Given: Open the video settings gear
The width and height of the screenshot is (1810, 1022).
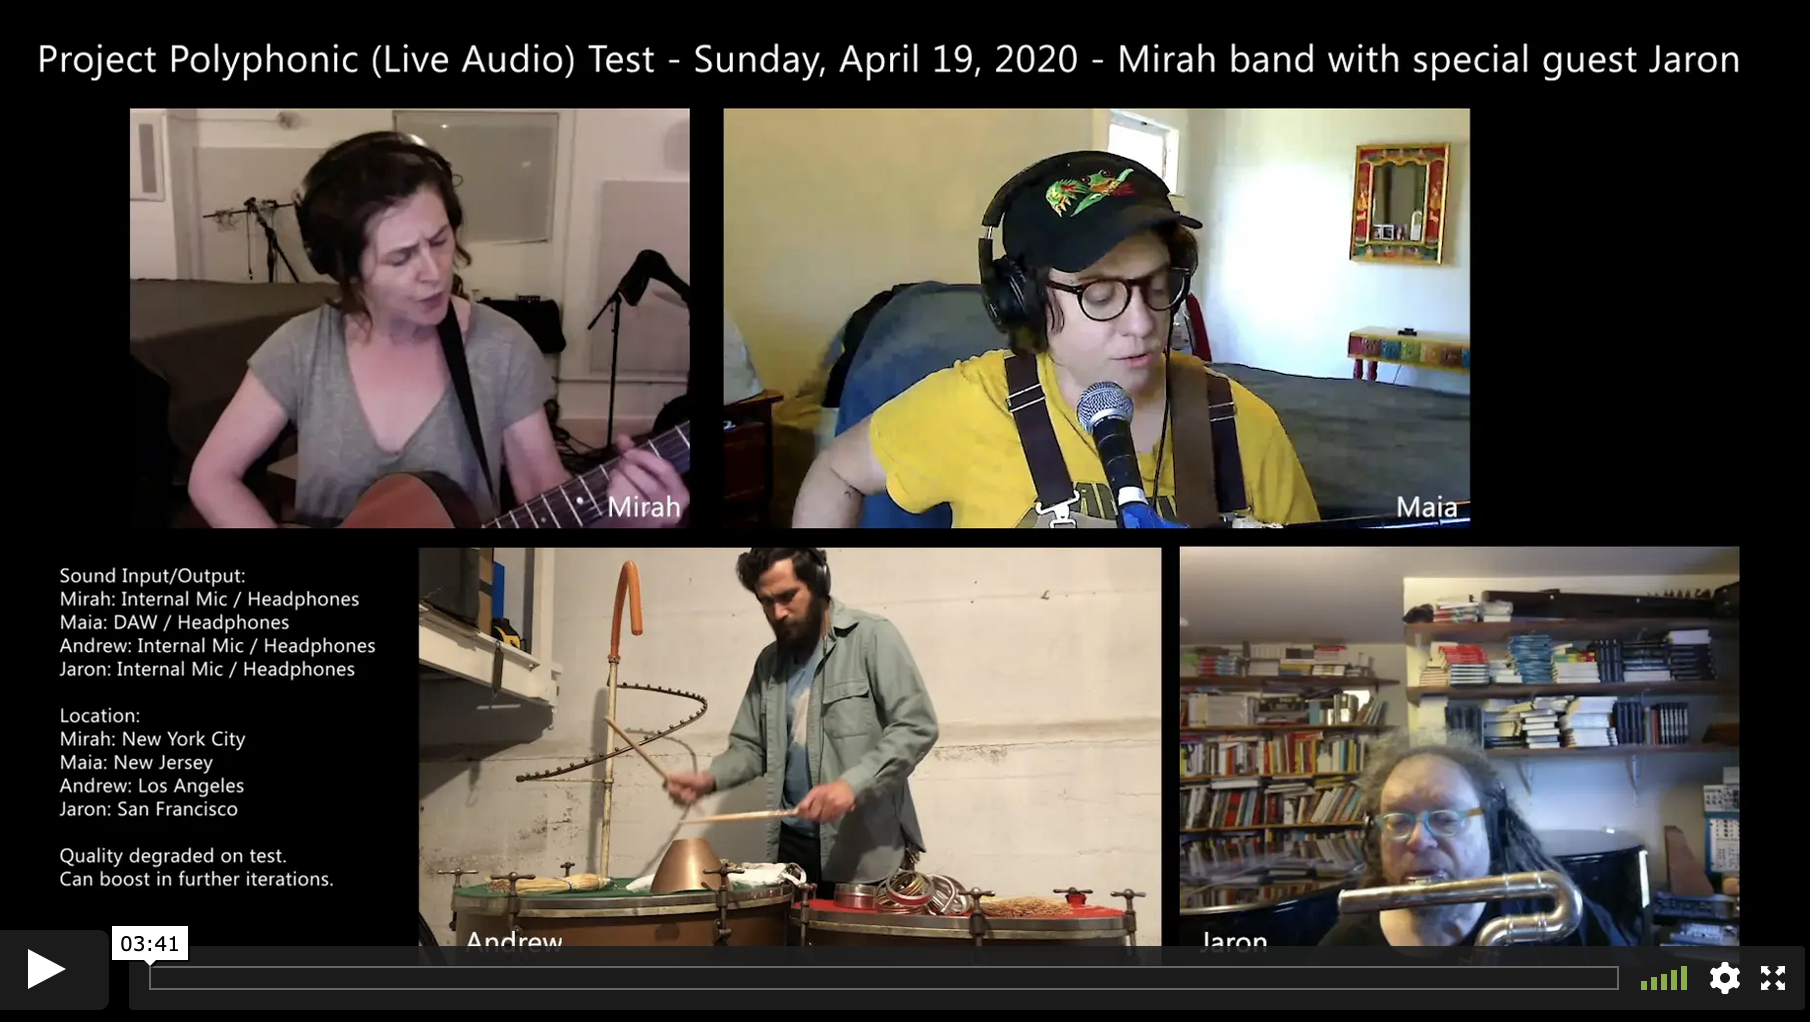Looking at the screenshot, I should click(x=1724, y=978).
